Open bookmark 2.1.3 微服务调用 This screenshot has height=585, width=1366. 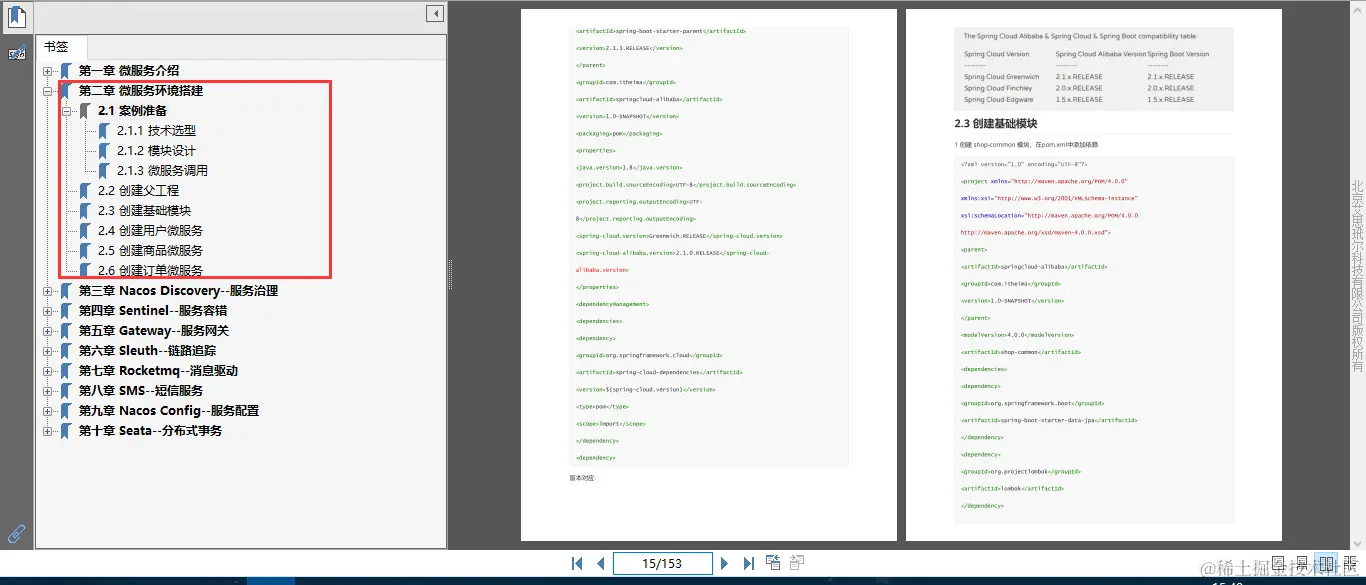click(x=162, y=171)
